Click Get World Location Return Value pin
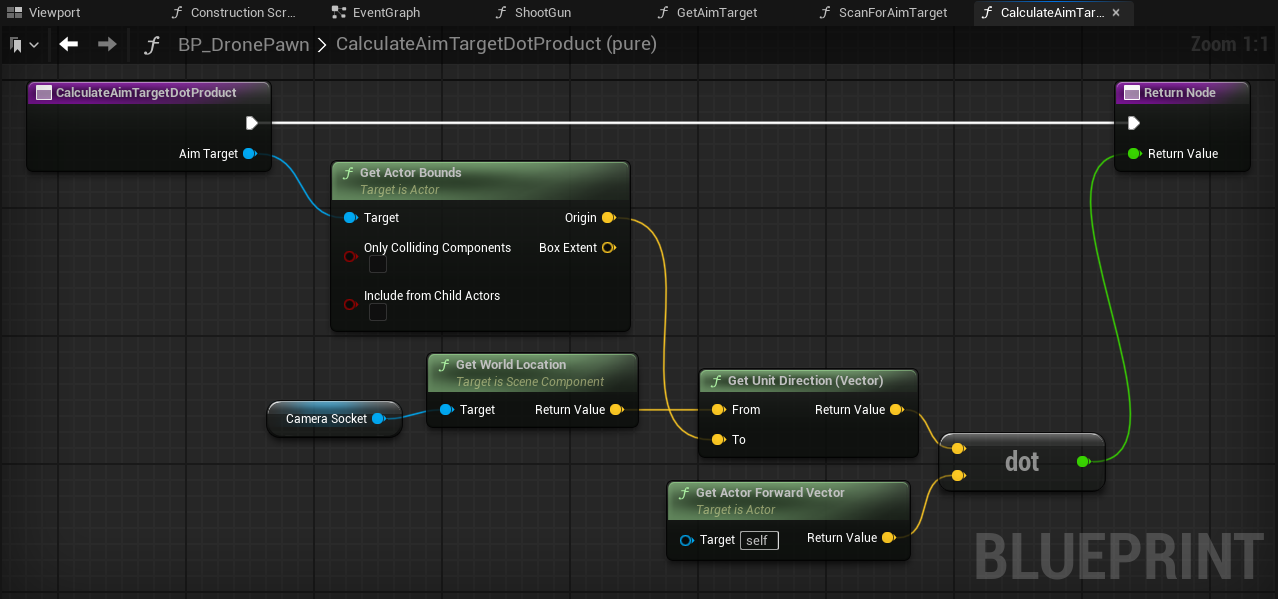The width and height of the screenshot is (1278, 599). [x=617, y=409]
